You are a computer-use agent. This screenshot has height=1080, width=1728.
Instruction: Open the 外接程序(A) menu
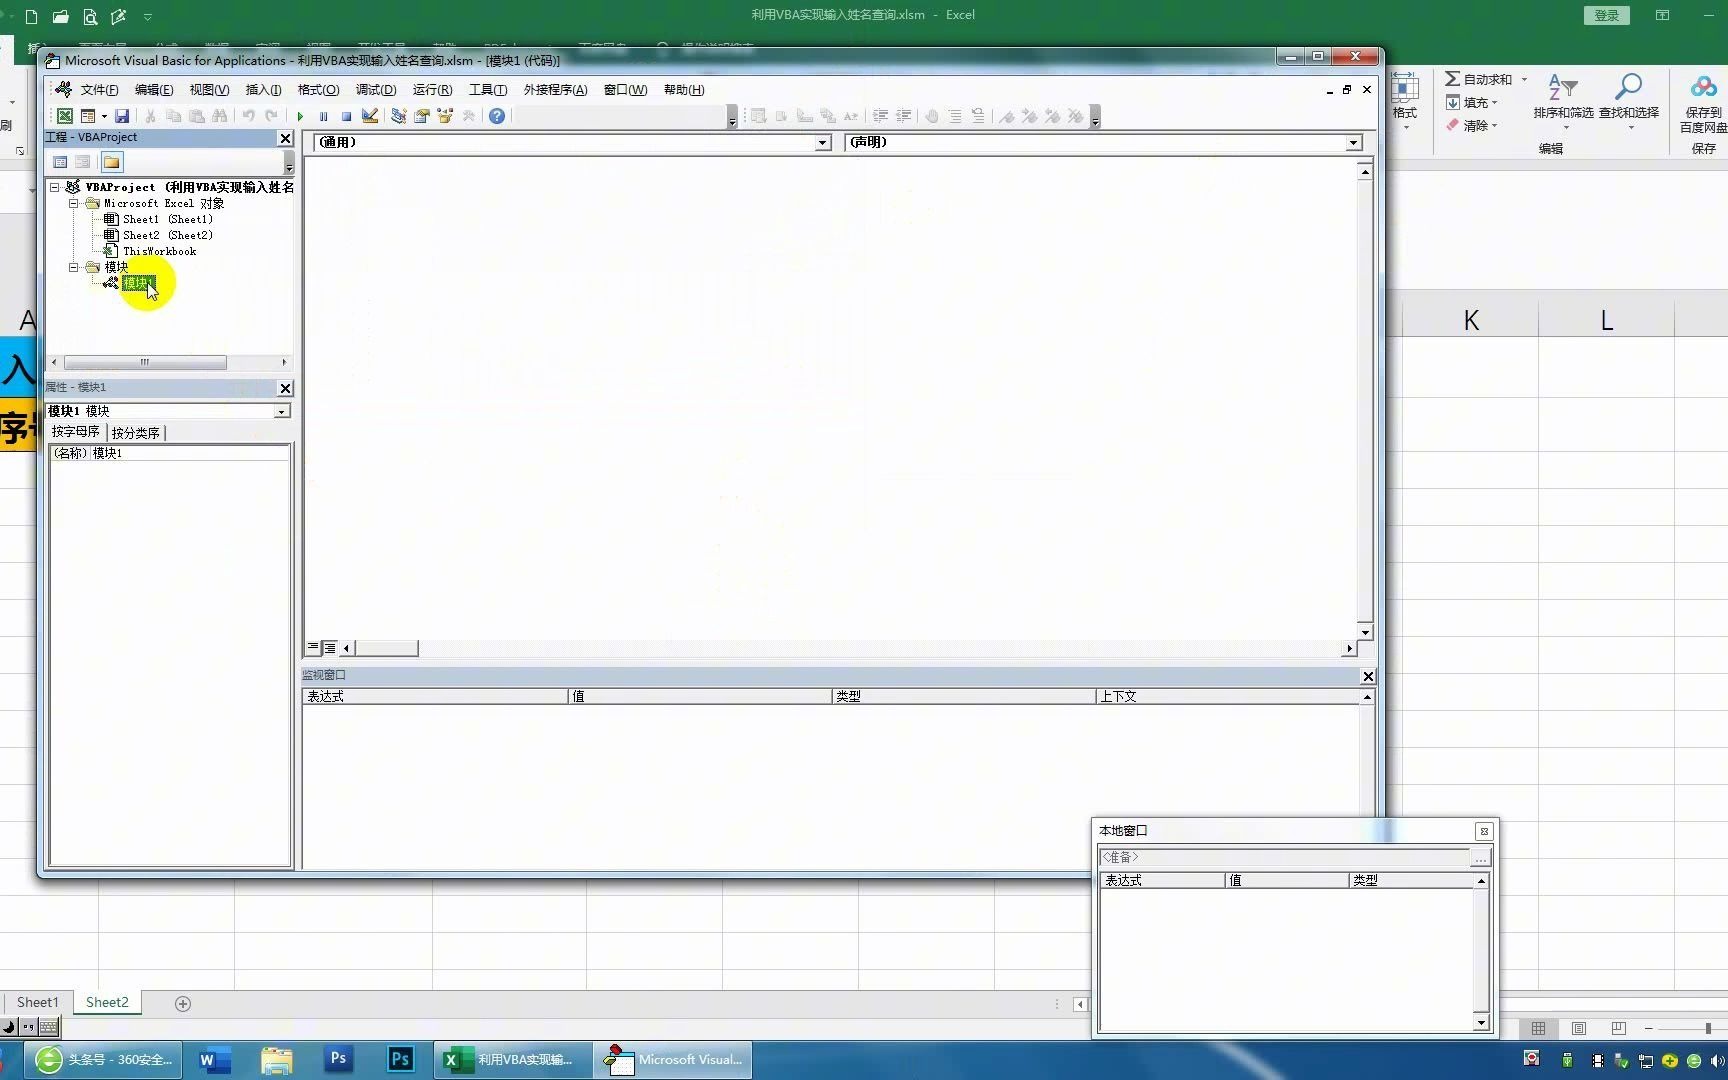[x=555, y=90]
